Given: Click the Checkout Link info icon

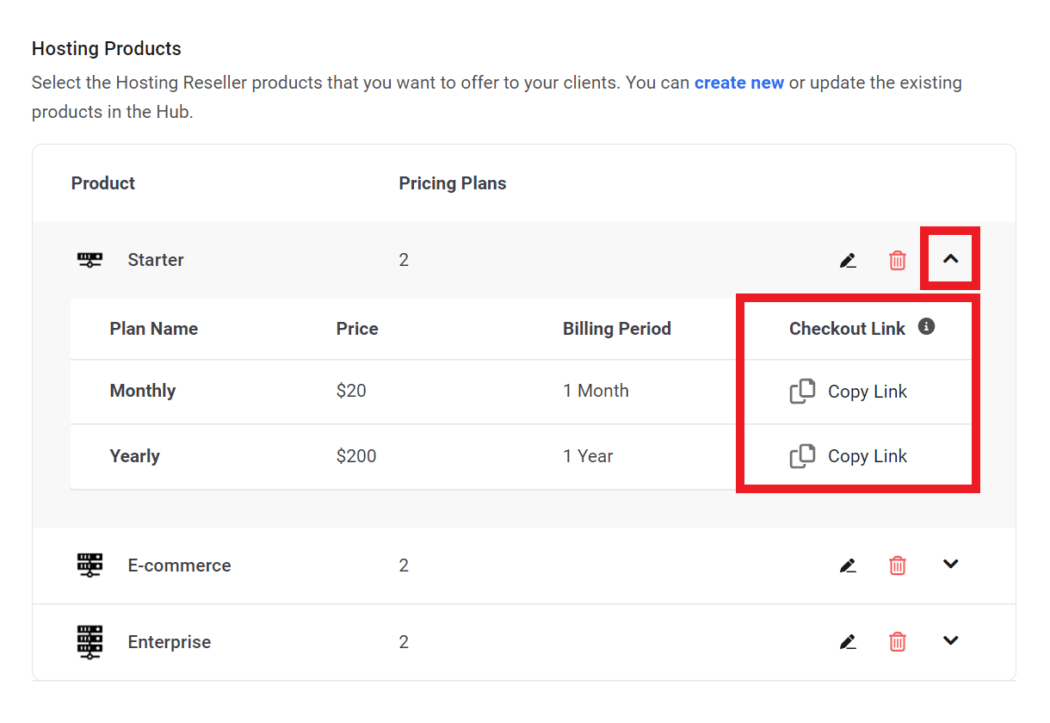Looking at the screenshot, I should click(x=926, y=327).
